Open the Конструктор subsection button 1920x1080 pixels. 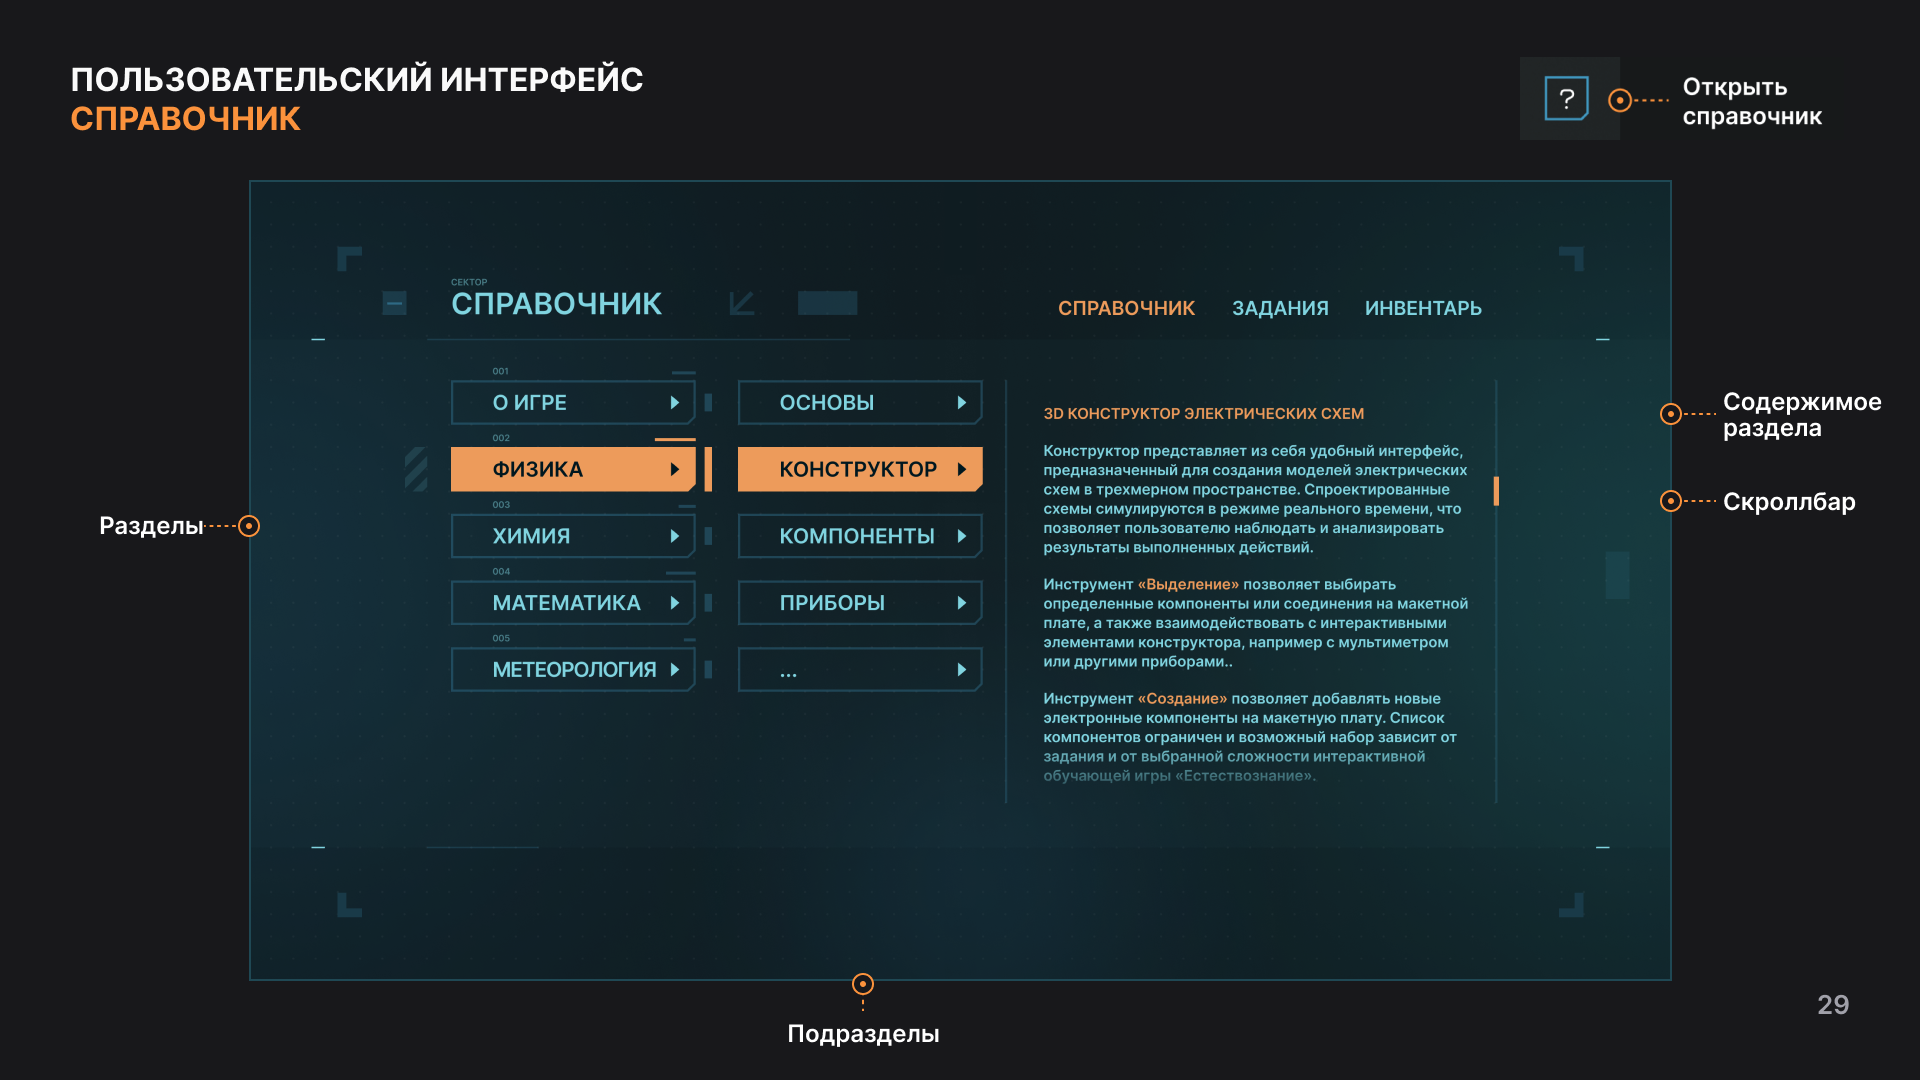click(x=858, y=469)
